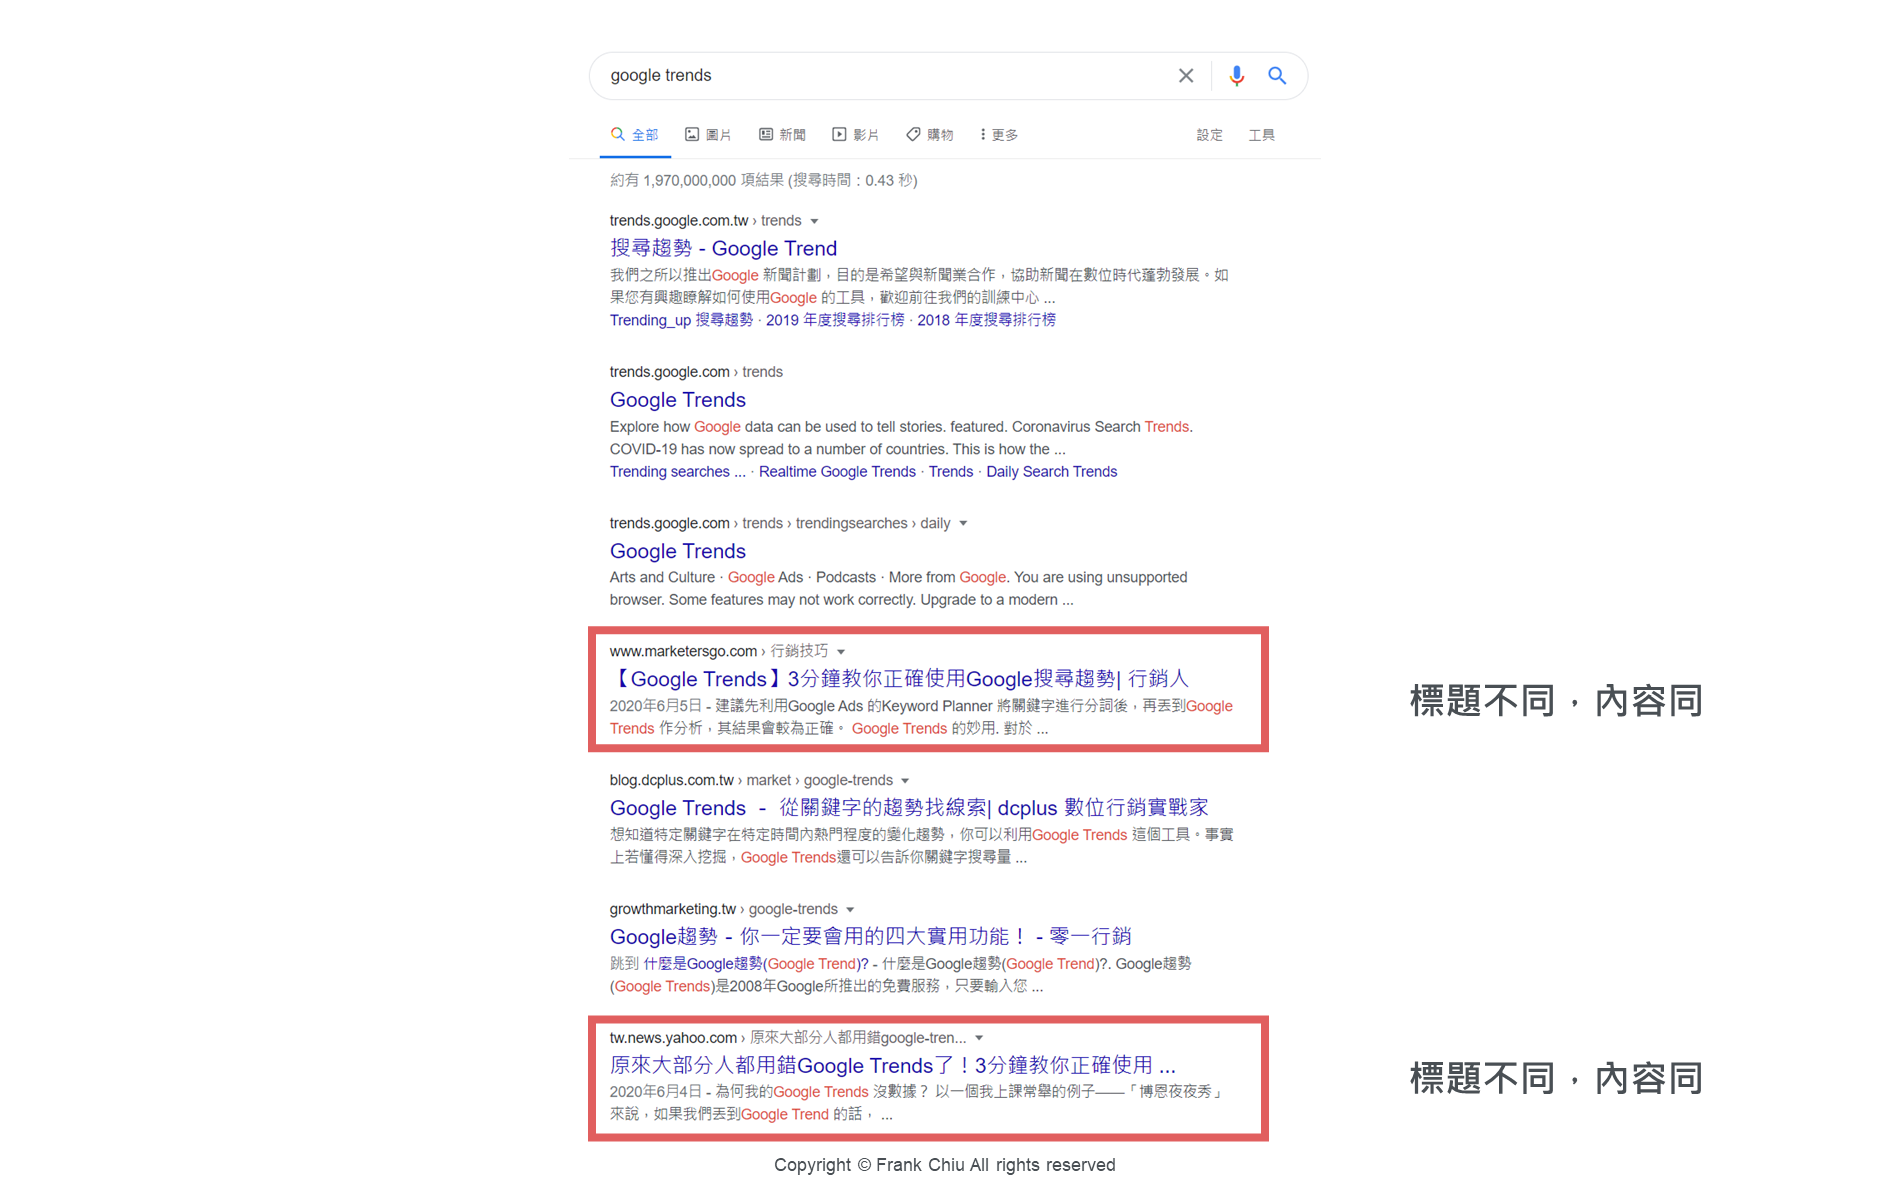
Task: Select the 全部 (All) results tab
Action: (635, 135)
